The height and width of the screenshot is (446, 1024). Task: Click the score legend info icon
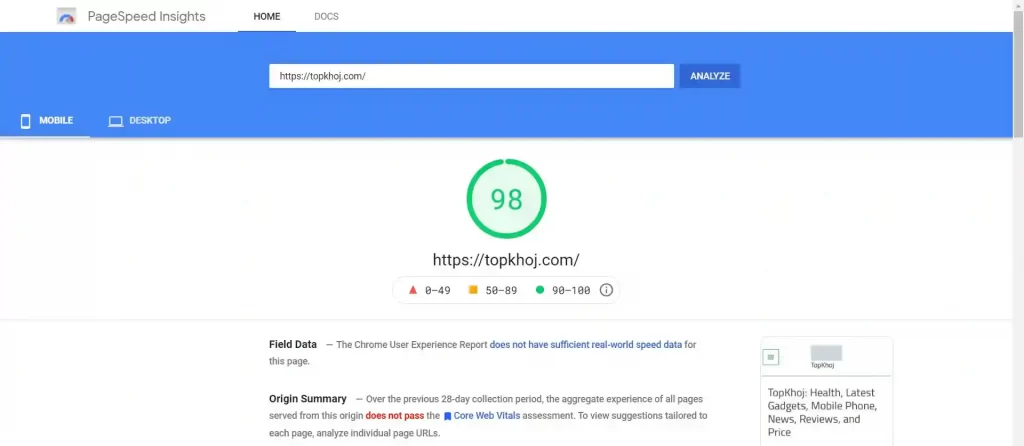pyautogui.click(x=606, y=290)
